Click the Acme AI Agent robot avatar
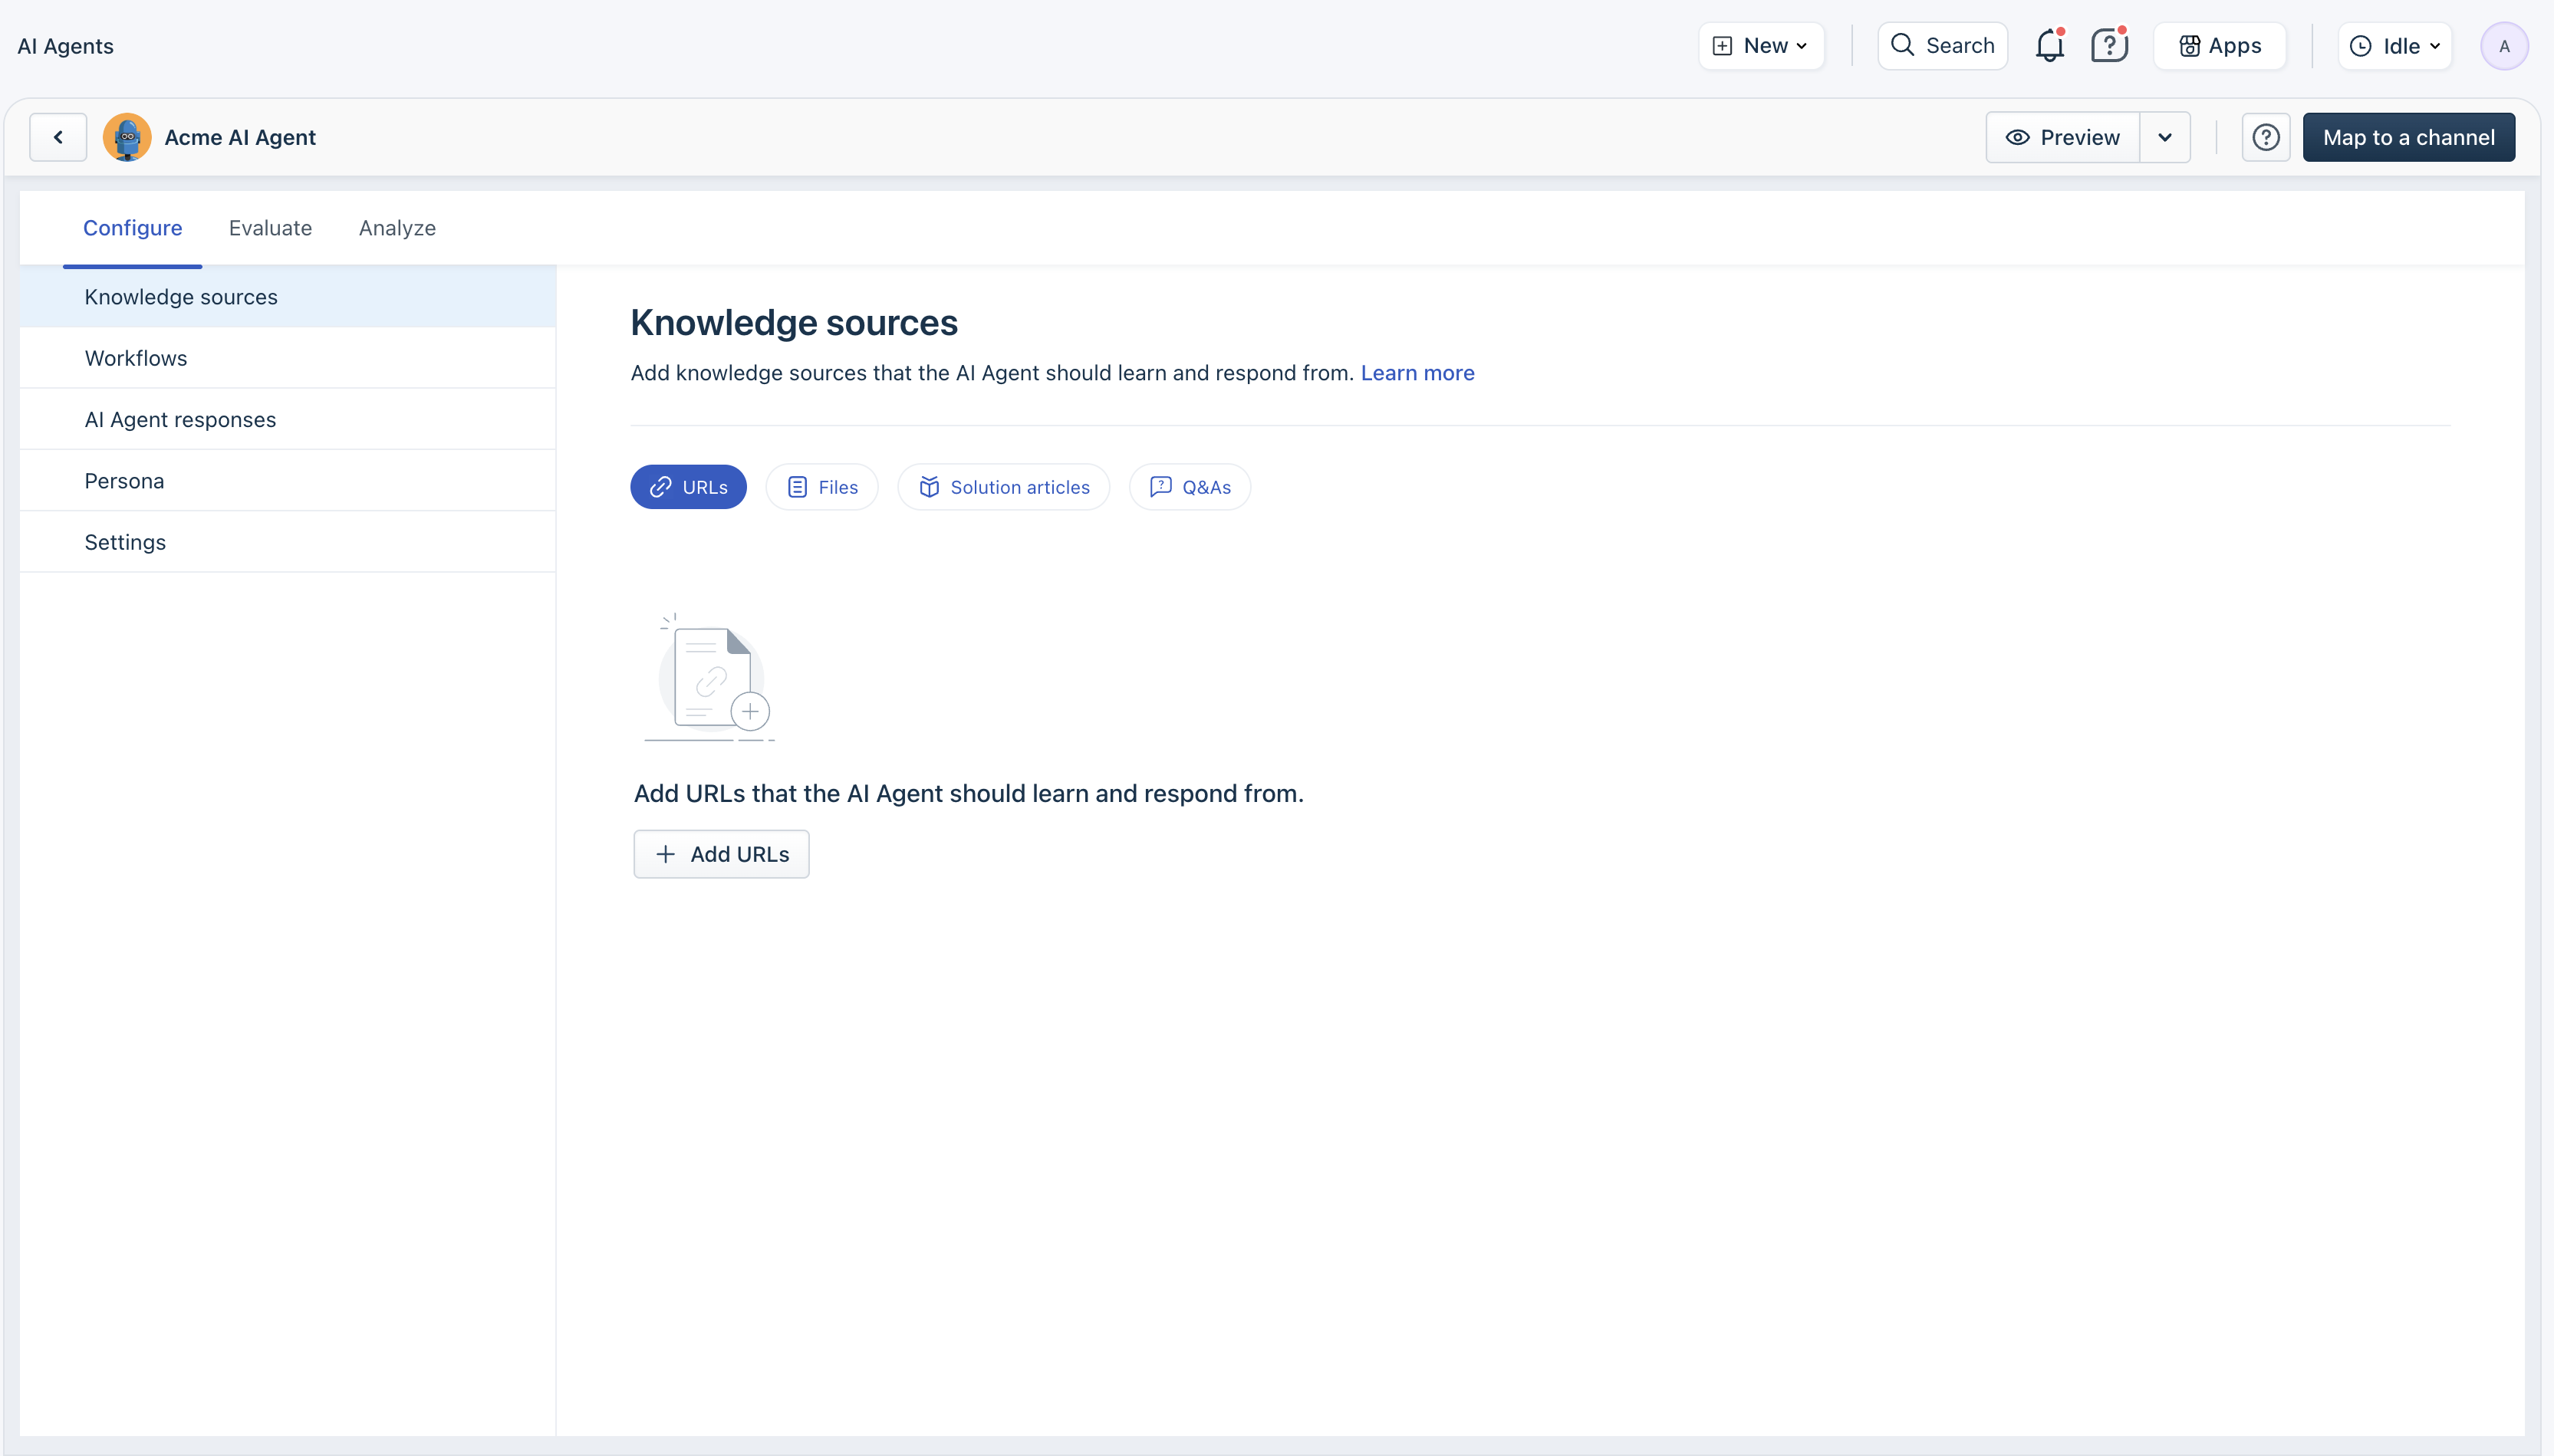Screen dimensions: 2554x1456 click(x=127, y=137)
